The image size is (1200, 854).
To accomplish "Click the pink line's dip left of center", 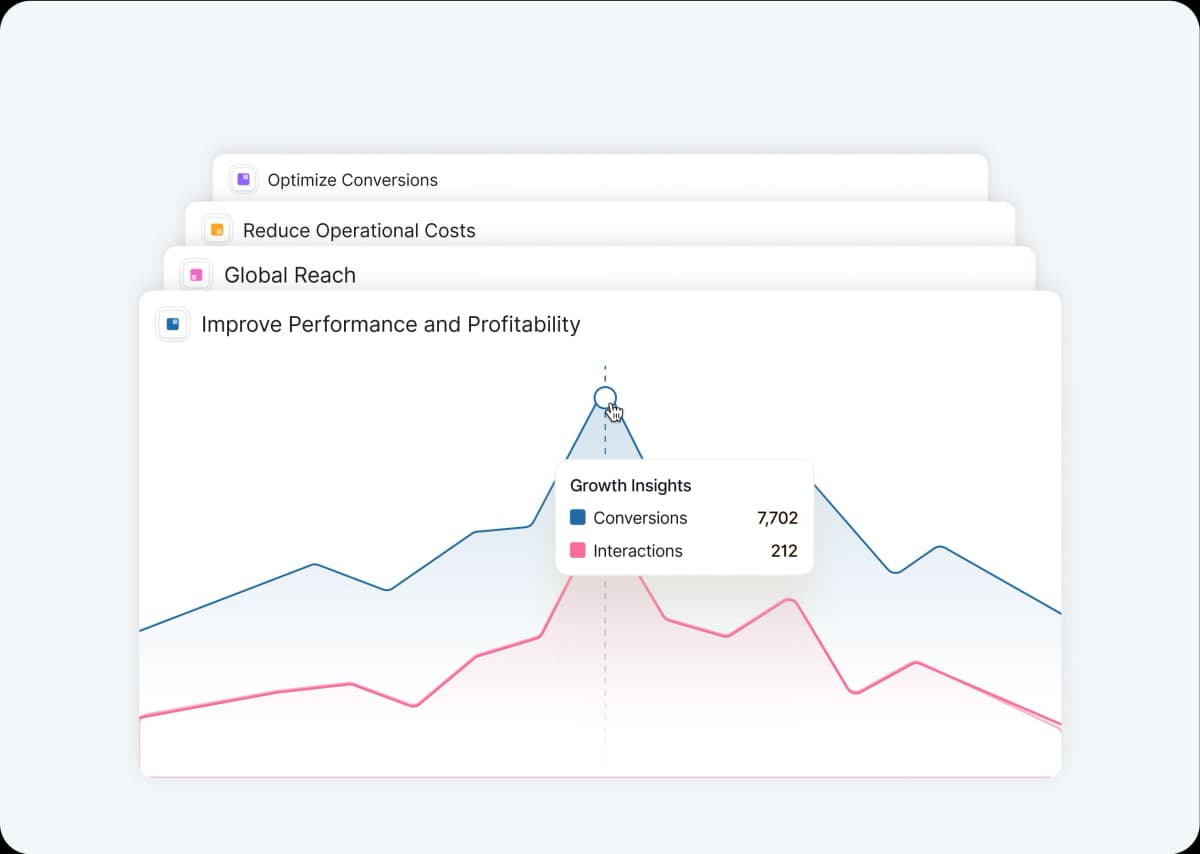I will pos(414,706).
